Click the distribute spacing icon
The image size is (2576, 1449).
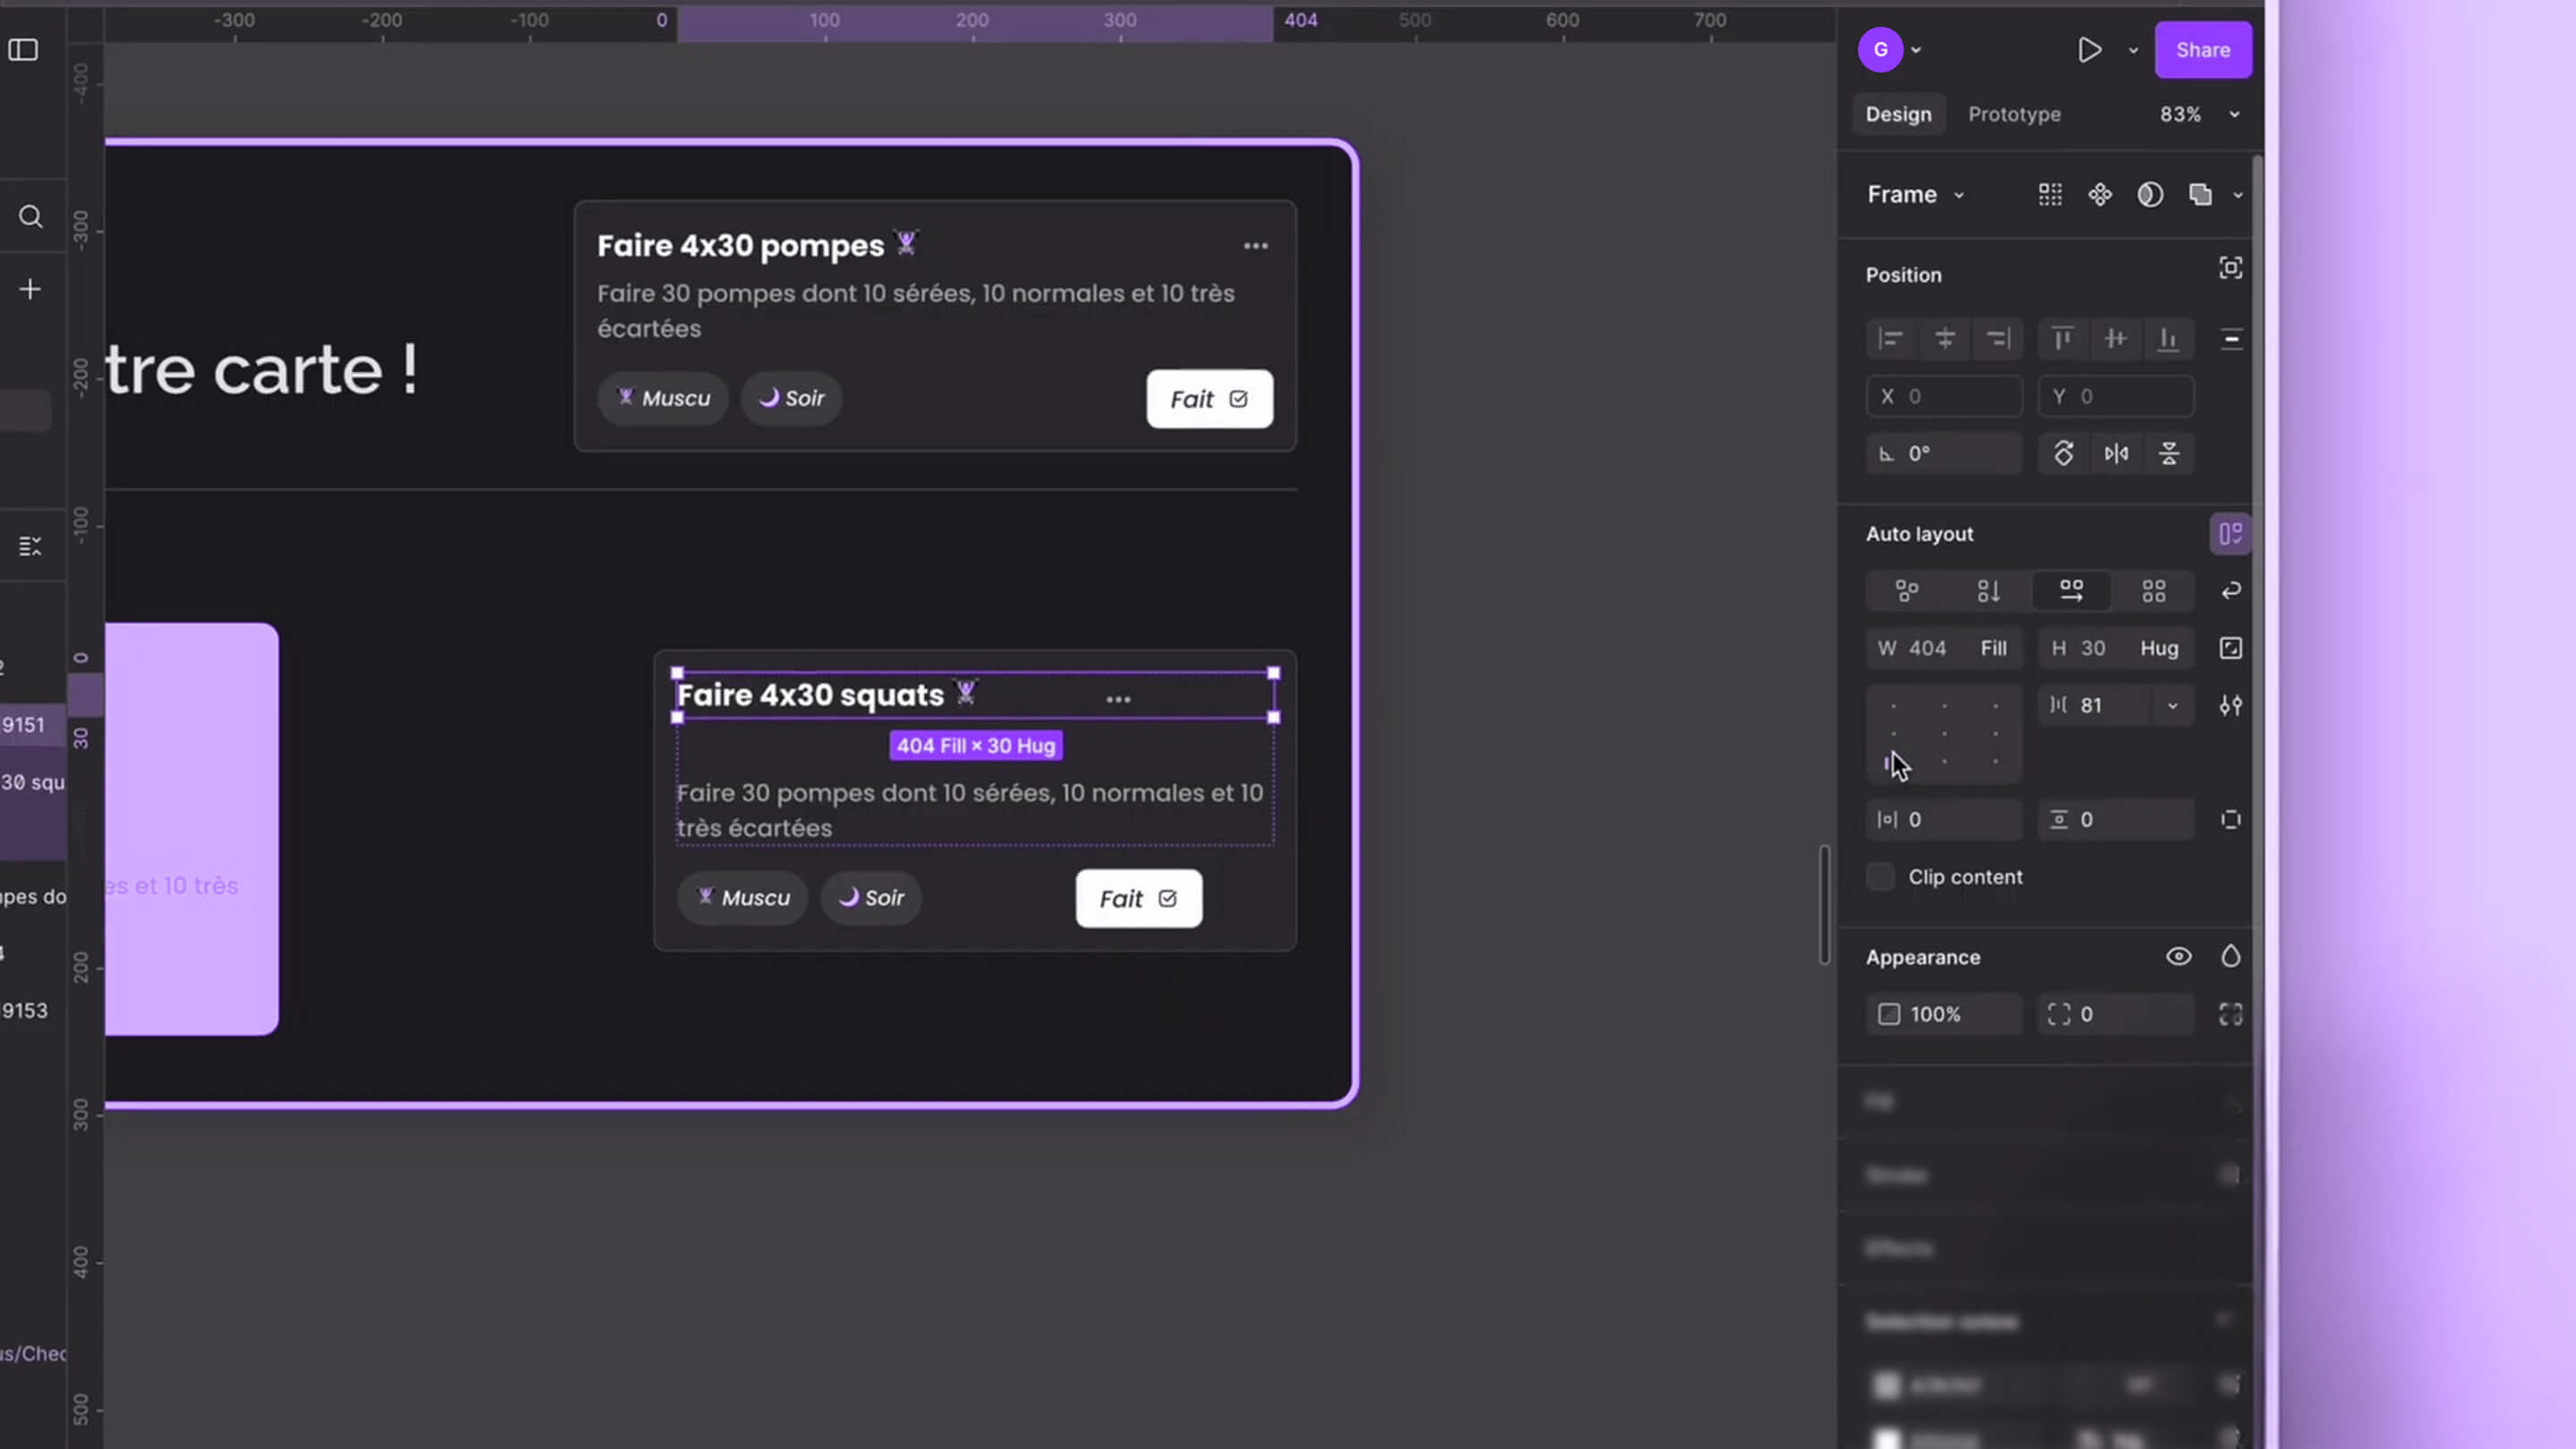pyautogui.click(x=2231, y=339)
